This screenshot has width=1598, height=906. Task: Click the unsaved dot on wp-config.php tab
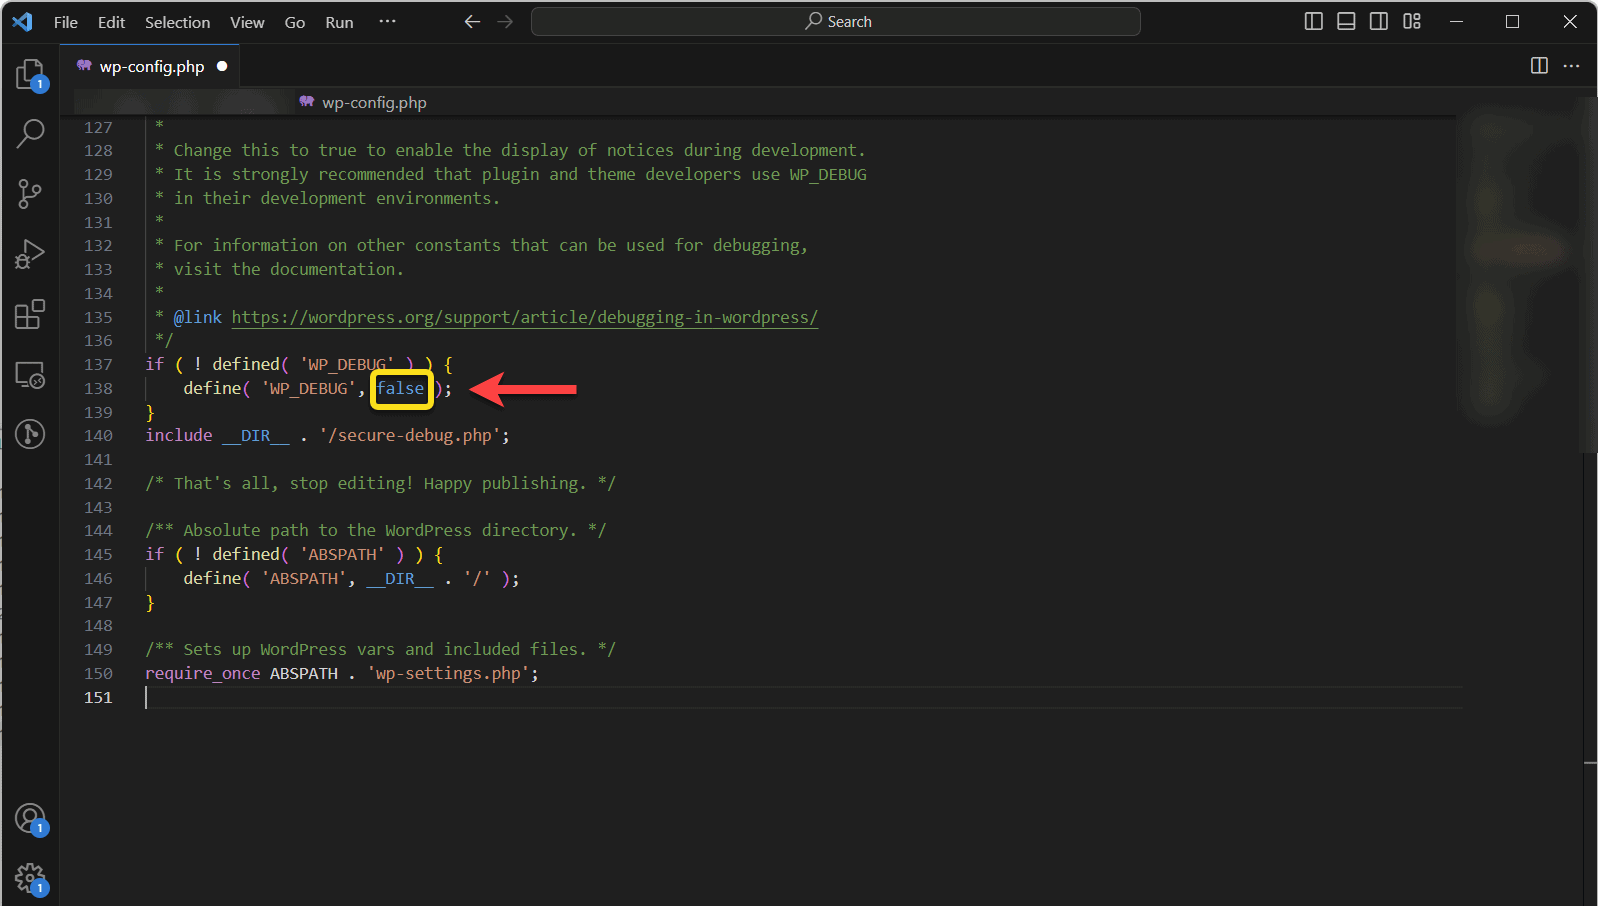(x=222, y=66)
